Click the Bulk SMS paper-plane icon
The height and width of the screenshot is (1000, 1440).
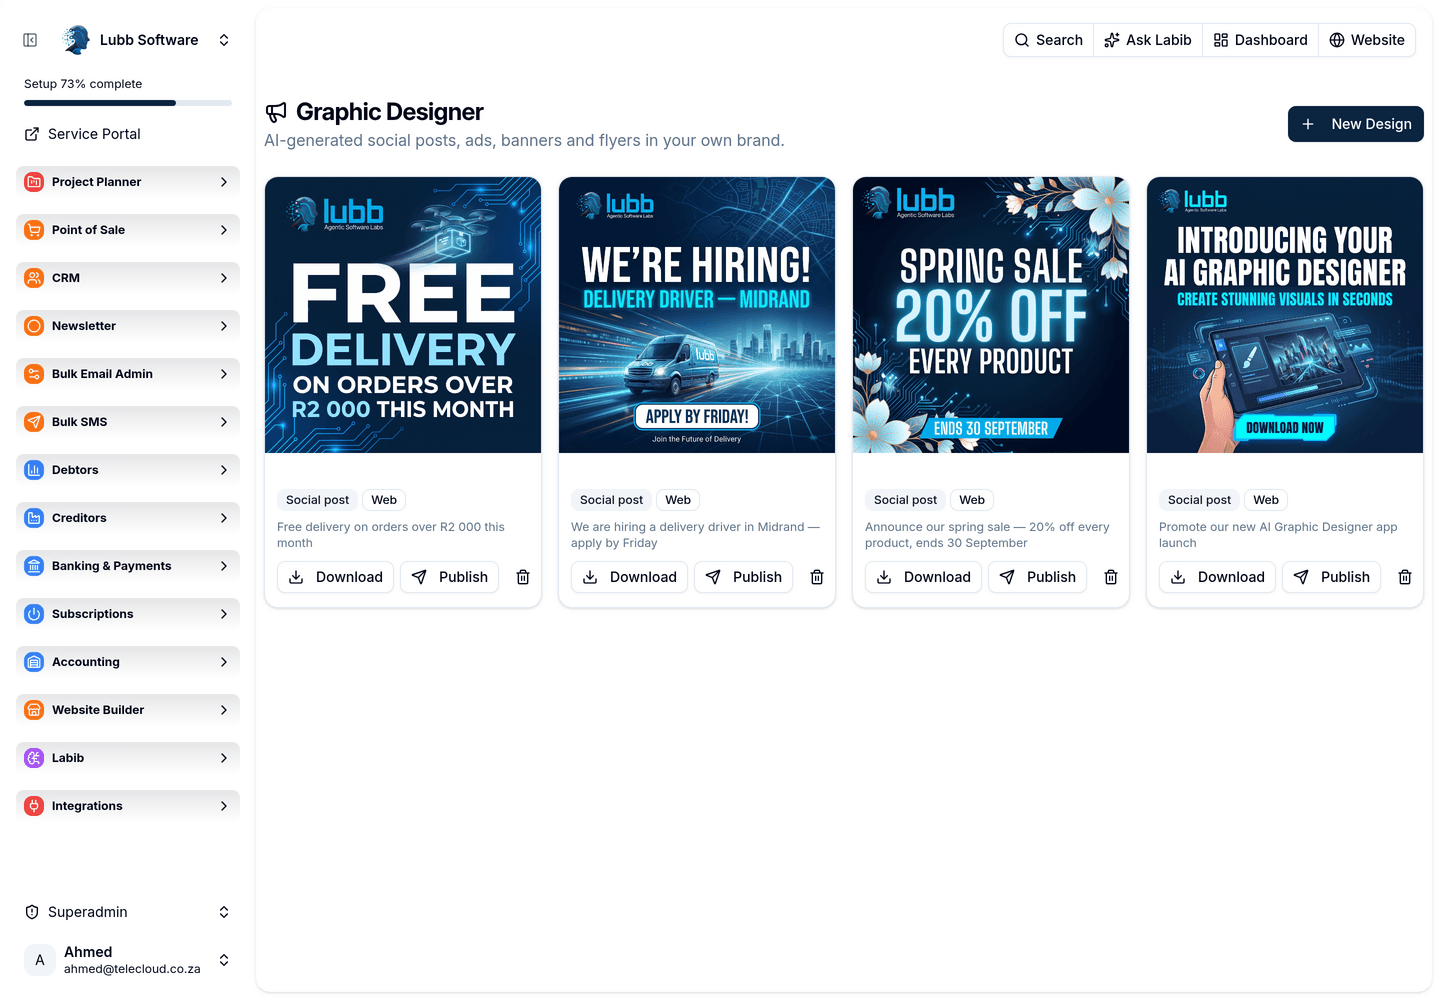pyautogui.click(x=34, y=422)
